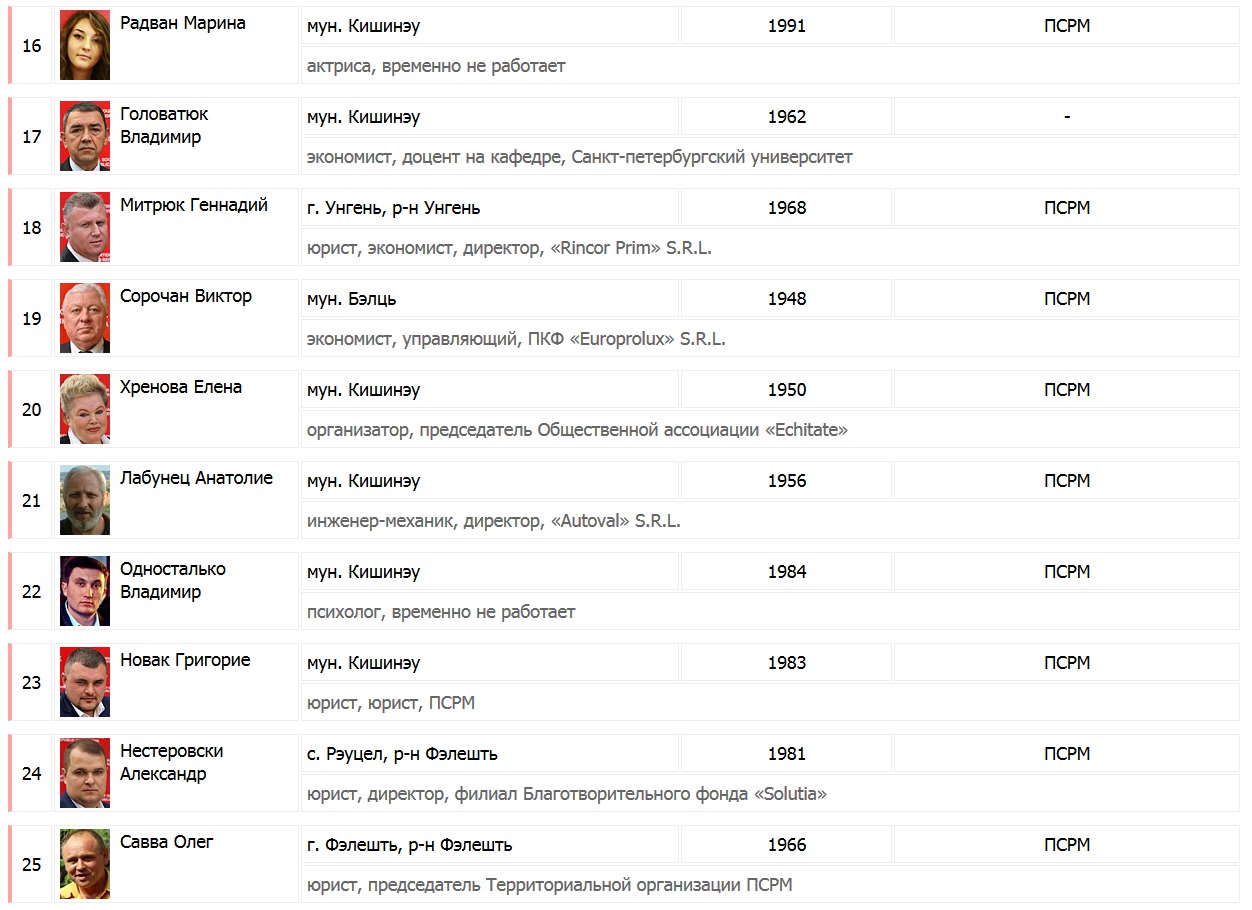The height and width of the screenshot is (910, 1252).
Task: Select Митрюк Геннадий's photo
Action: tap(85, 227)
